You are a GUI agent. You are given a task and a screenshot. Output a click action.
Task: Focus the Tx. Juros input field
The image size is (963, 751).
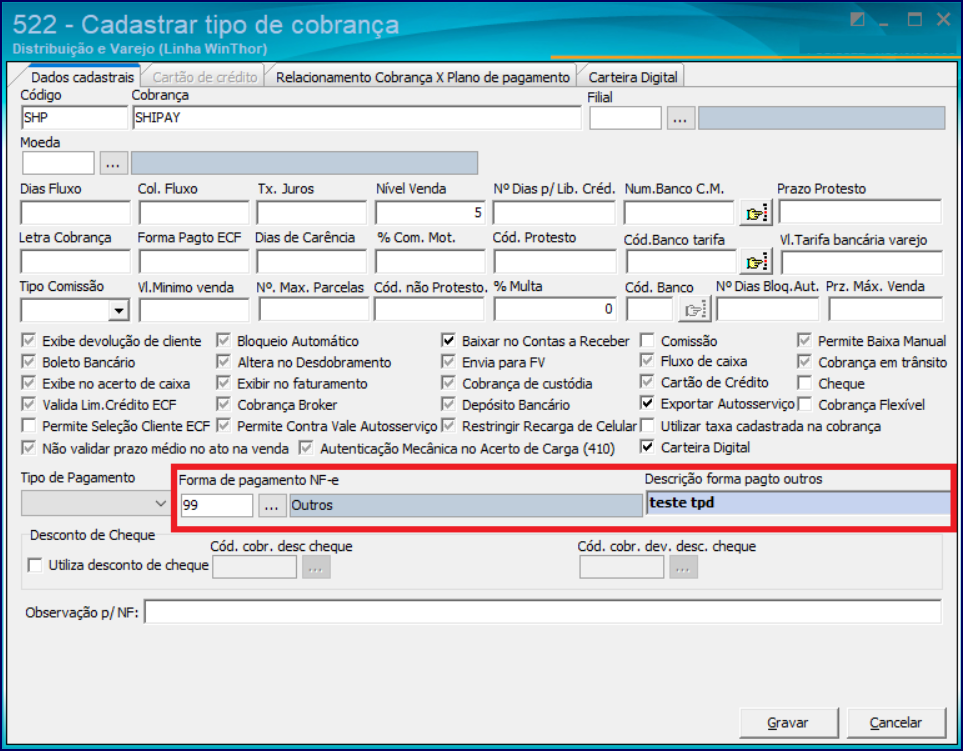(311, 213)
